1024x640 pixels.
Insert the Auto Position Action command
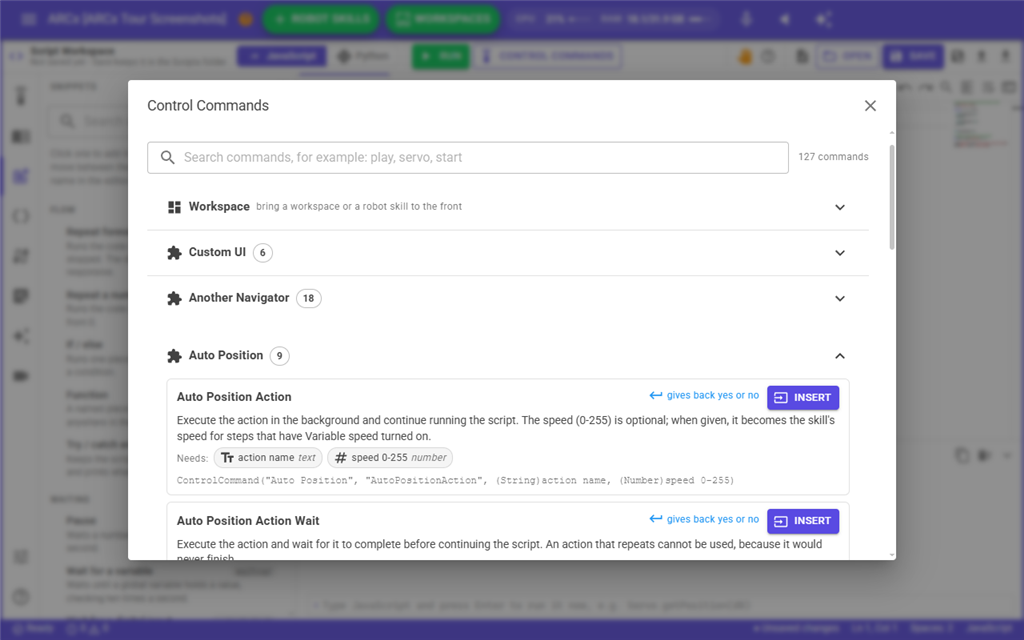pos(803,397)
